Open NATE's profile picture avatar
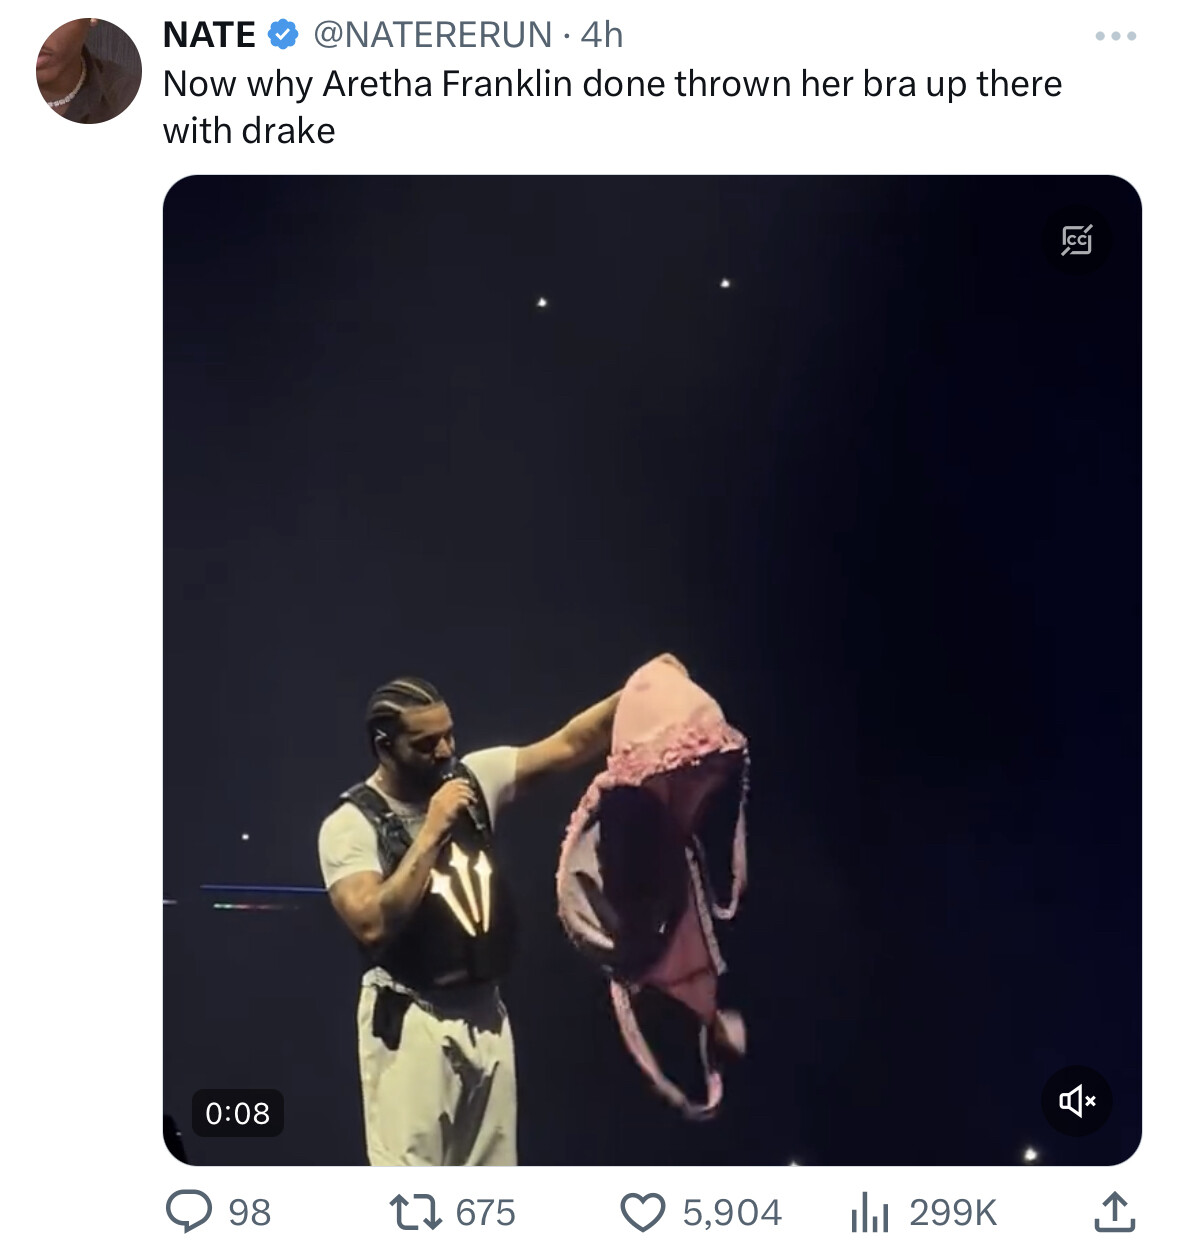This screenshot has width=1179, height=1260. point(89,71)
